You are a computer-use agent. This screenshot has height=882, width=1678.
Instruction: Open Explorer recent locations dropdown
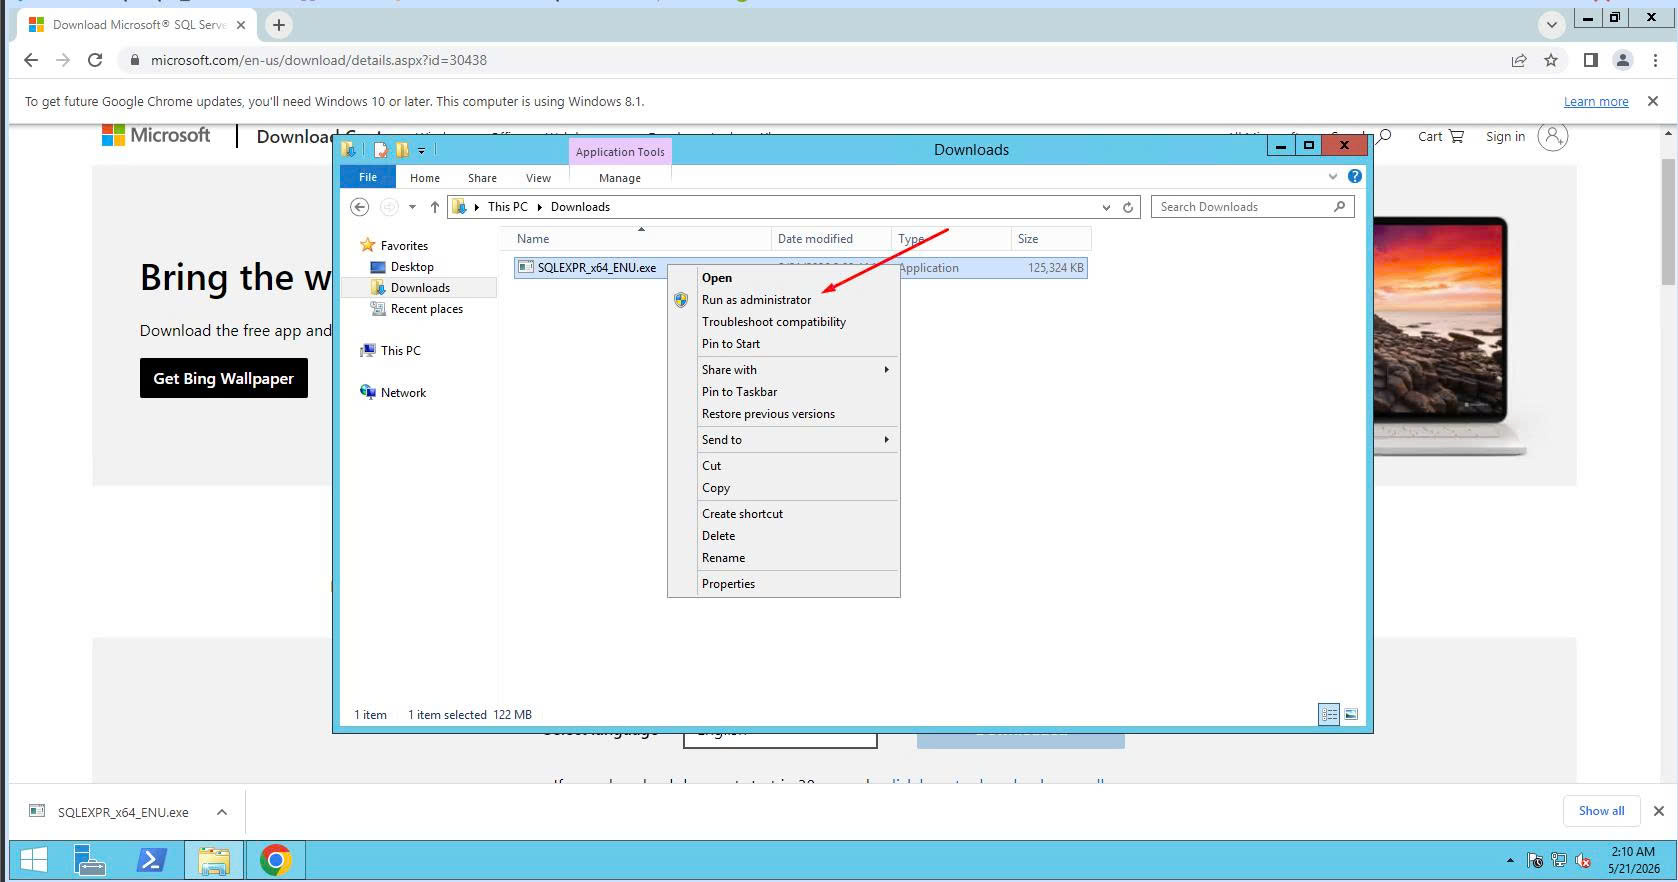click(412, 207)
